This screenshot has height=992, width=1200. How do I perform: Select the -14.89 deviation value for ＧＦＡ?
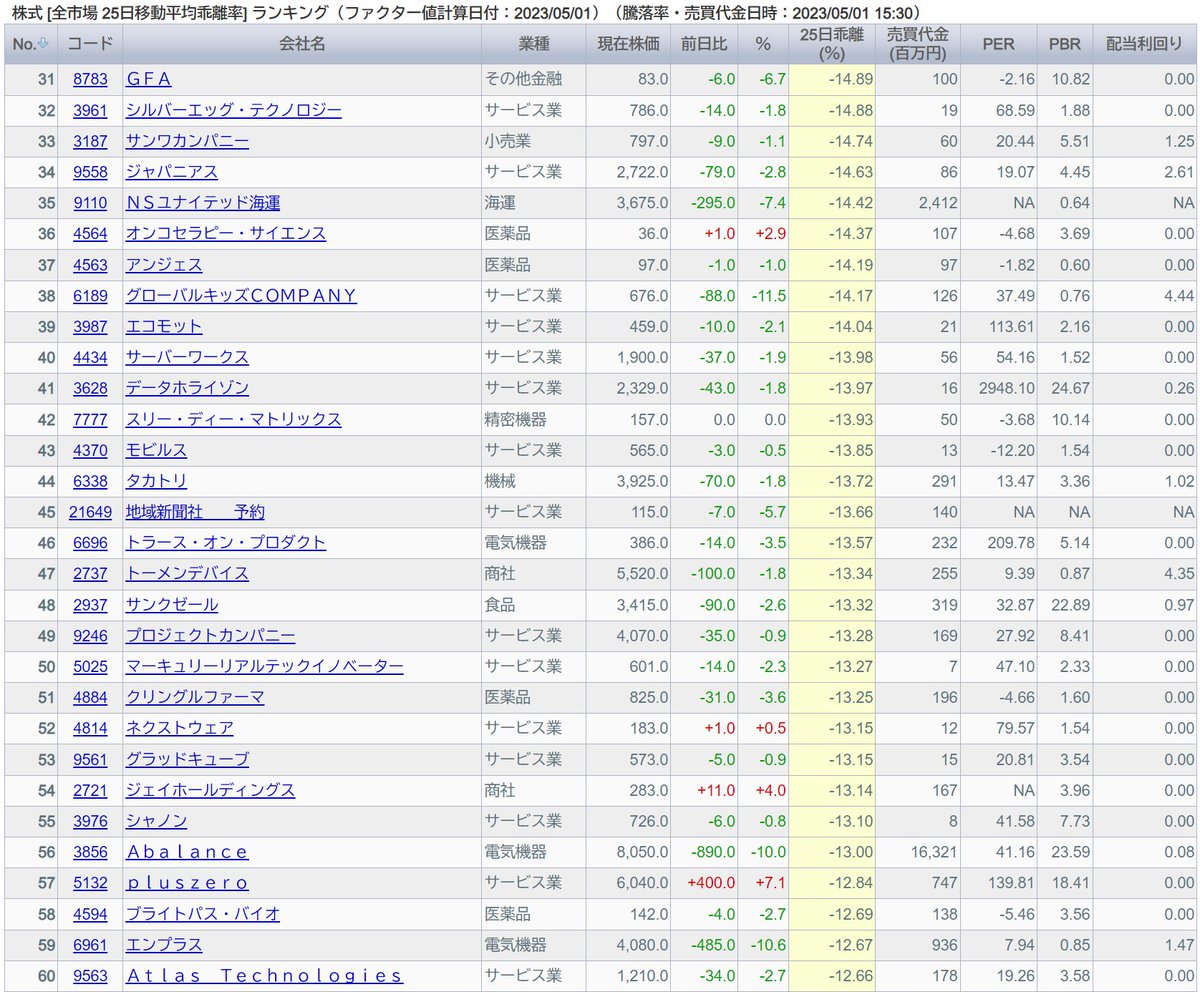pyautogui.click(x=853, y=79)
